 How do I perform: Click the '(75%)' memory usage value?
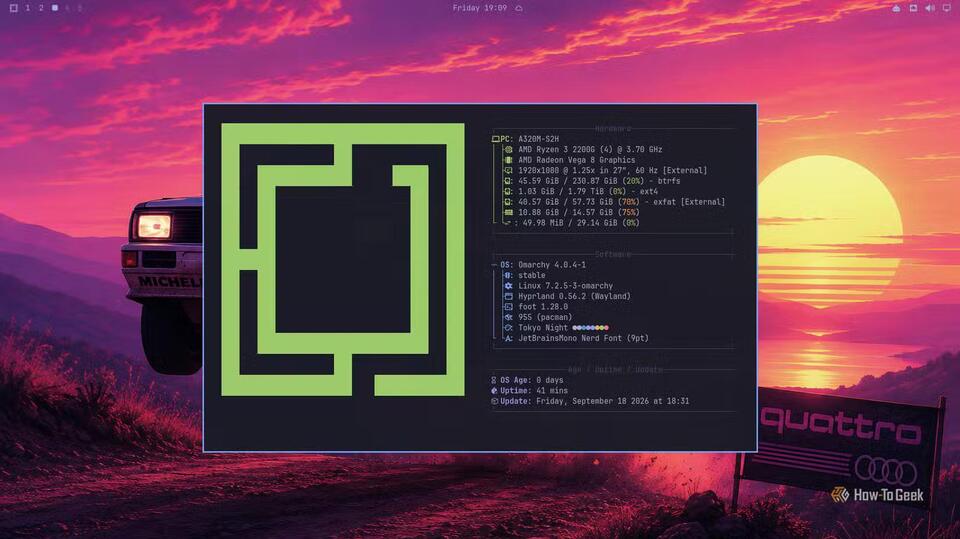click(x=629, y=213)
